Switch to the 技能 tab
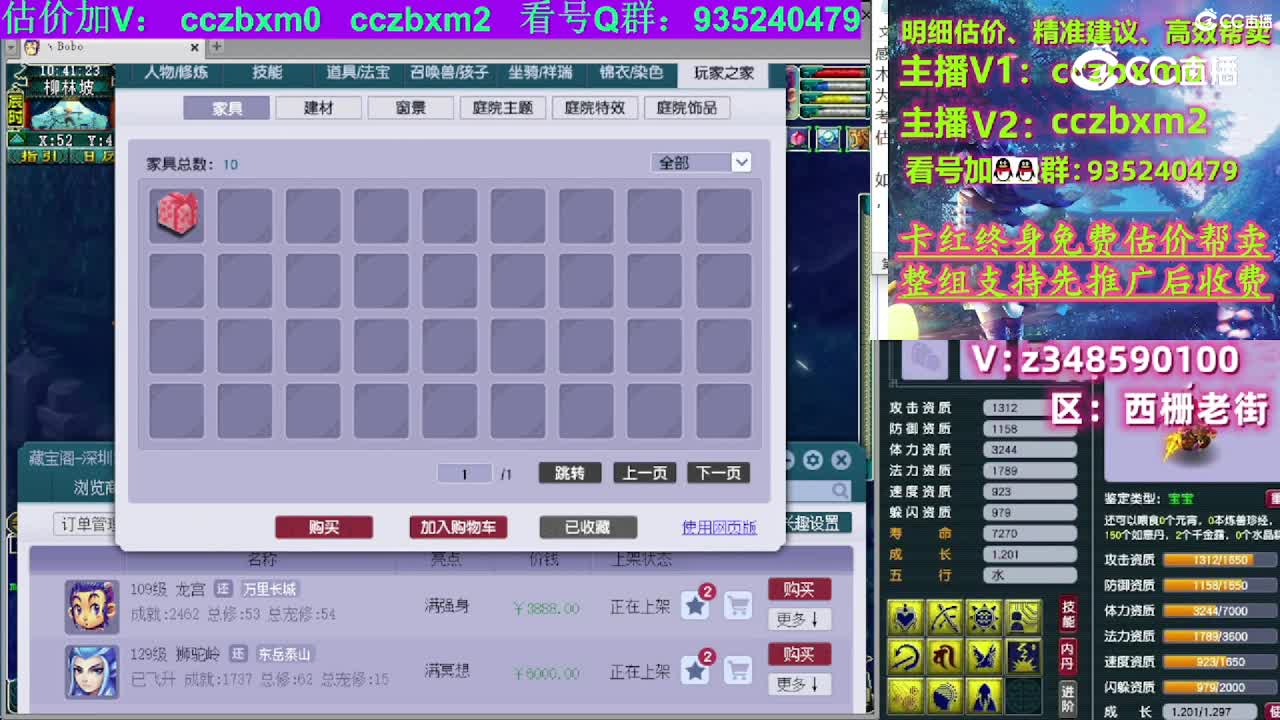Viewport: 1280px width, 720px height. point(267,73)
